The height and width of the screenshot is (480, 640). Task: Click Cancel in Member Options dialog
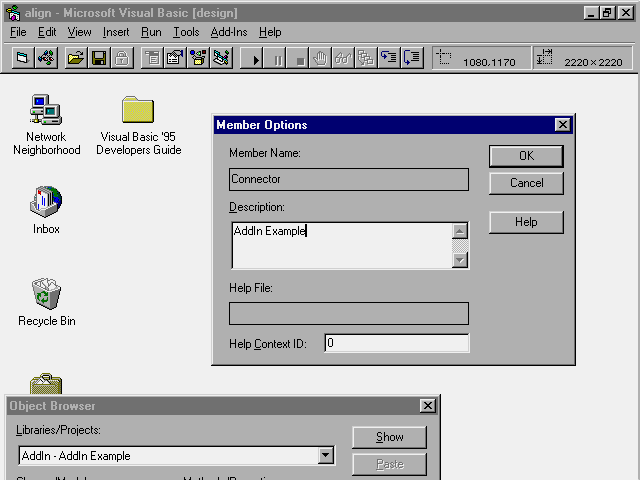coord(526,183)
